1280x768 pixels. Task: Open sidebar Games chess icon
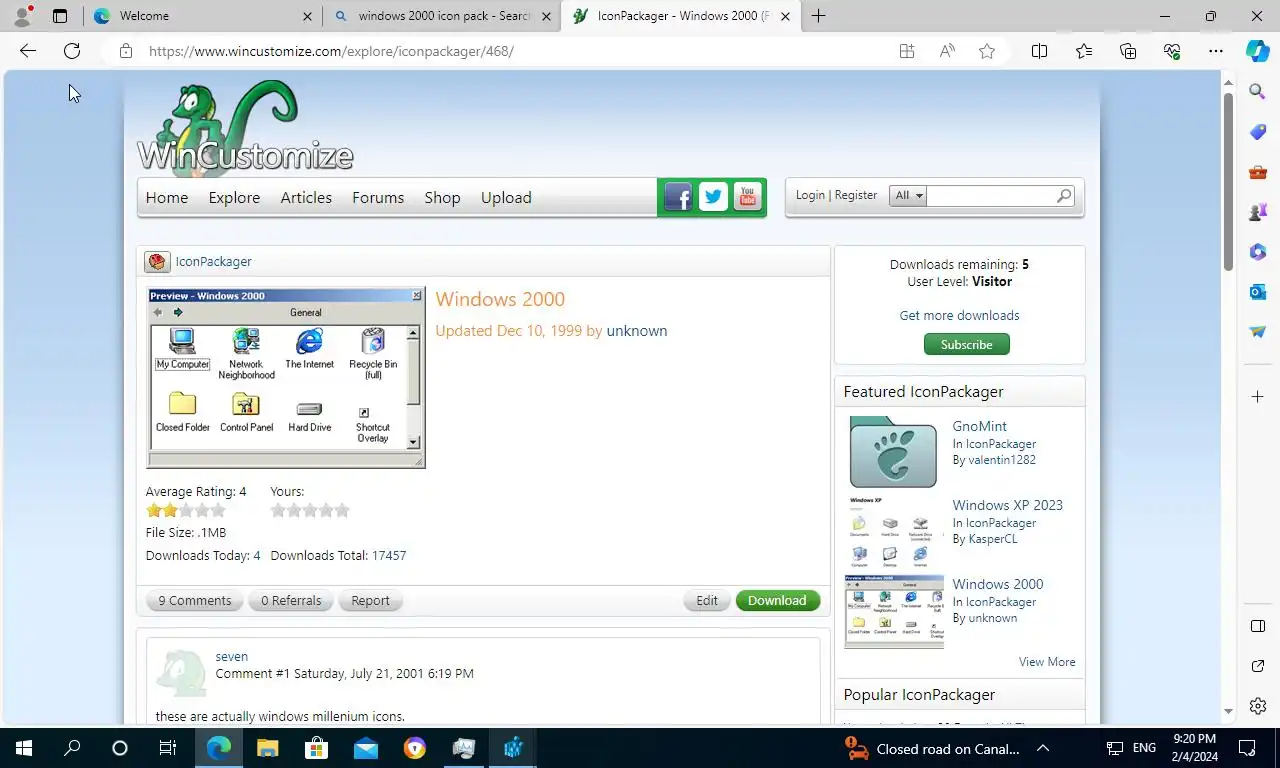pos(1258,212)
